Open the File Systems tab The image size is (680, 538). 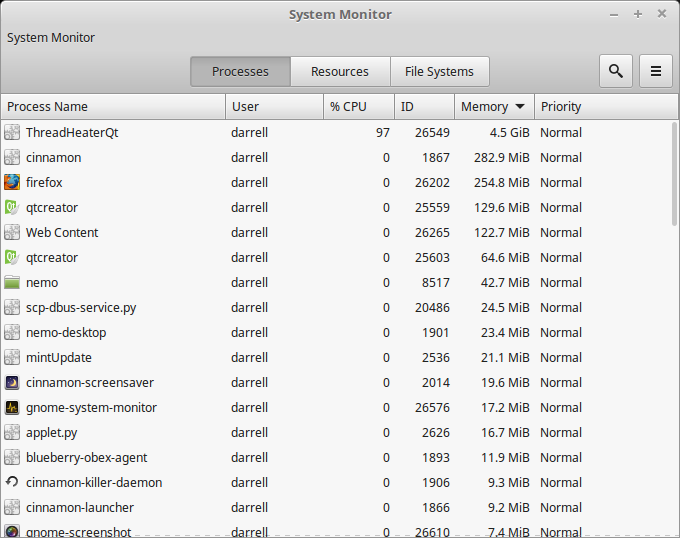coord(439,71)
